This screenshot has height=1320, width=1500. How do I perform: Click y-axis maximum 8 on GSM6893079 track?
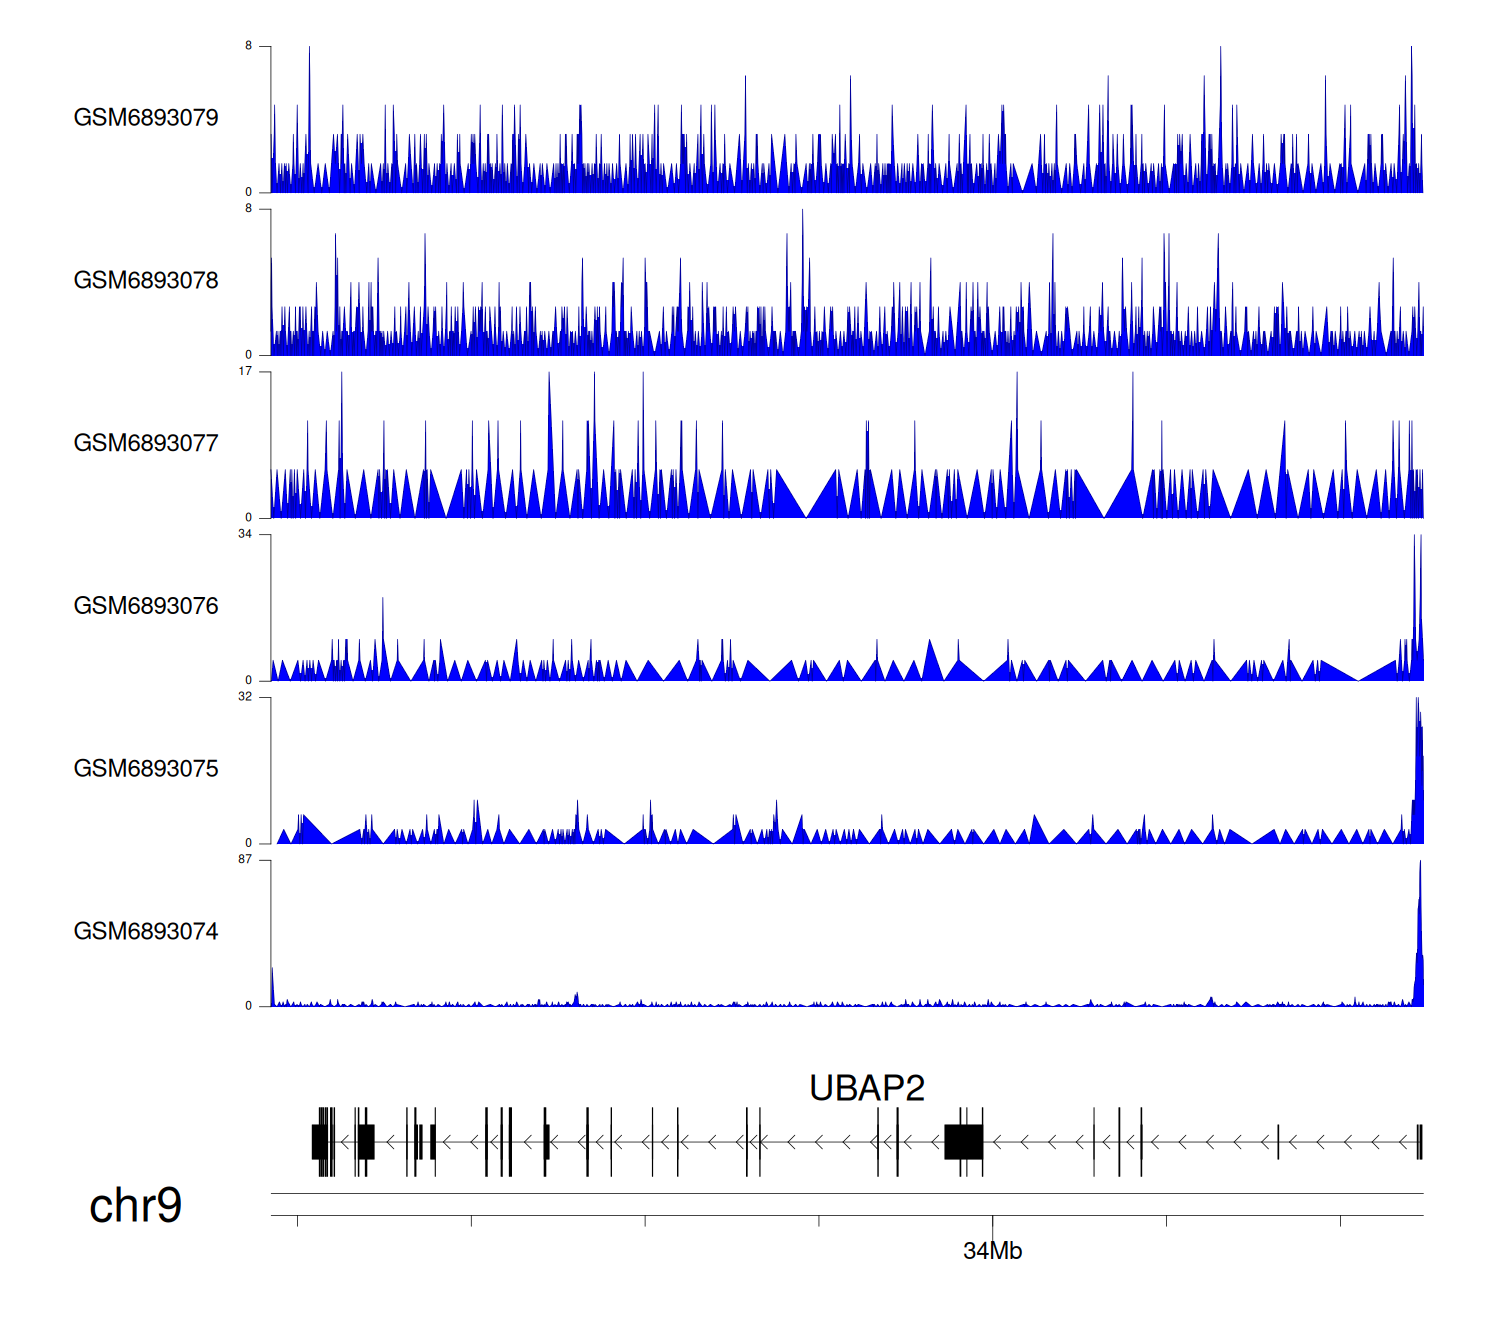(248, 46)
